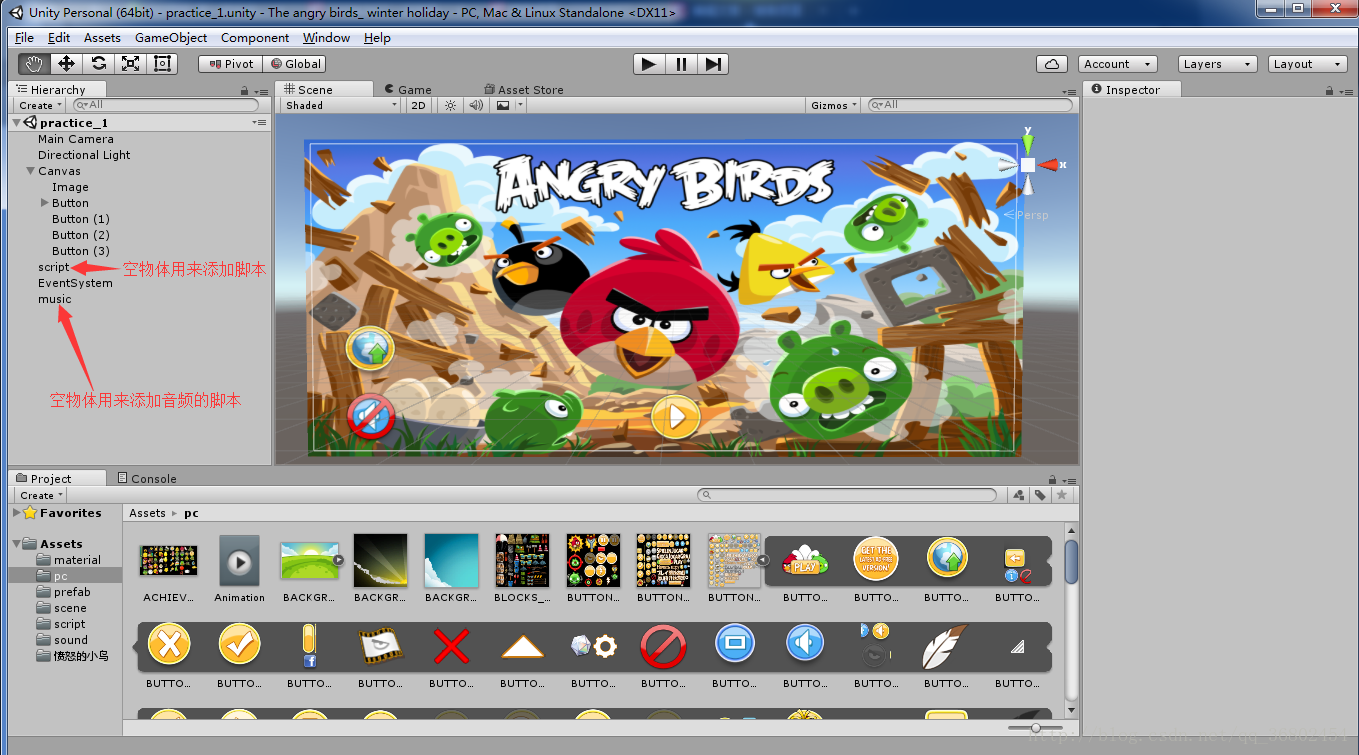Image resolution: width=1359 pixels, height=755 pixels.
Task: Toggle scene effects image icon
Action: [x=503, y=105]
